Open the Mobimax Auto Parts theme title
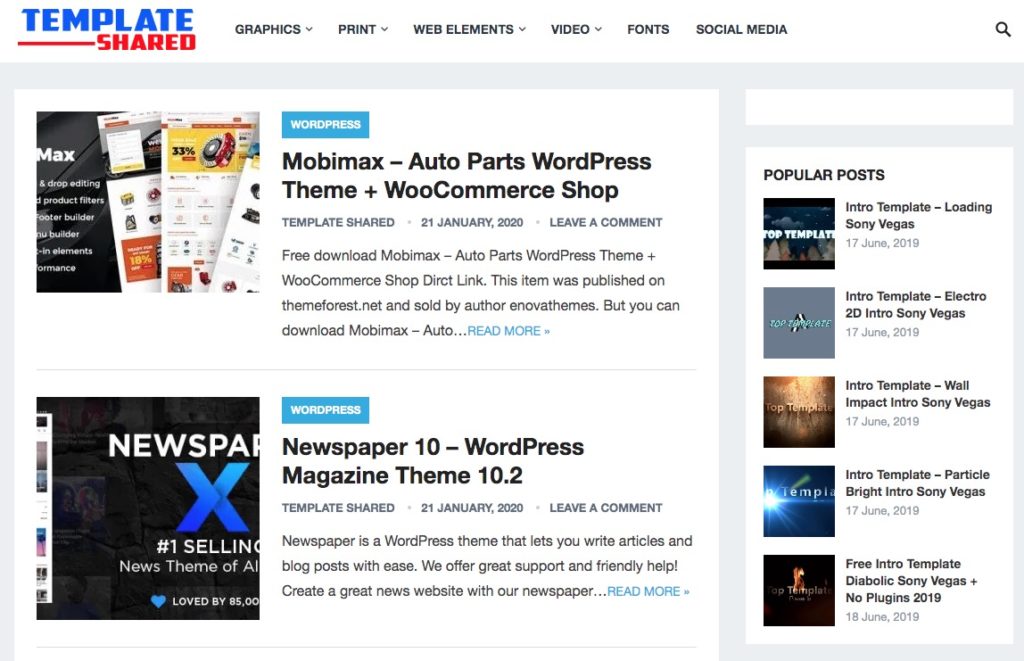1024x661 pixels. 466,175
